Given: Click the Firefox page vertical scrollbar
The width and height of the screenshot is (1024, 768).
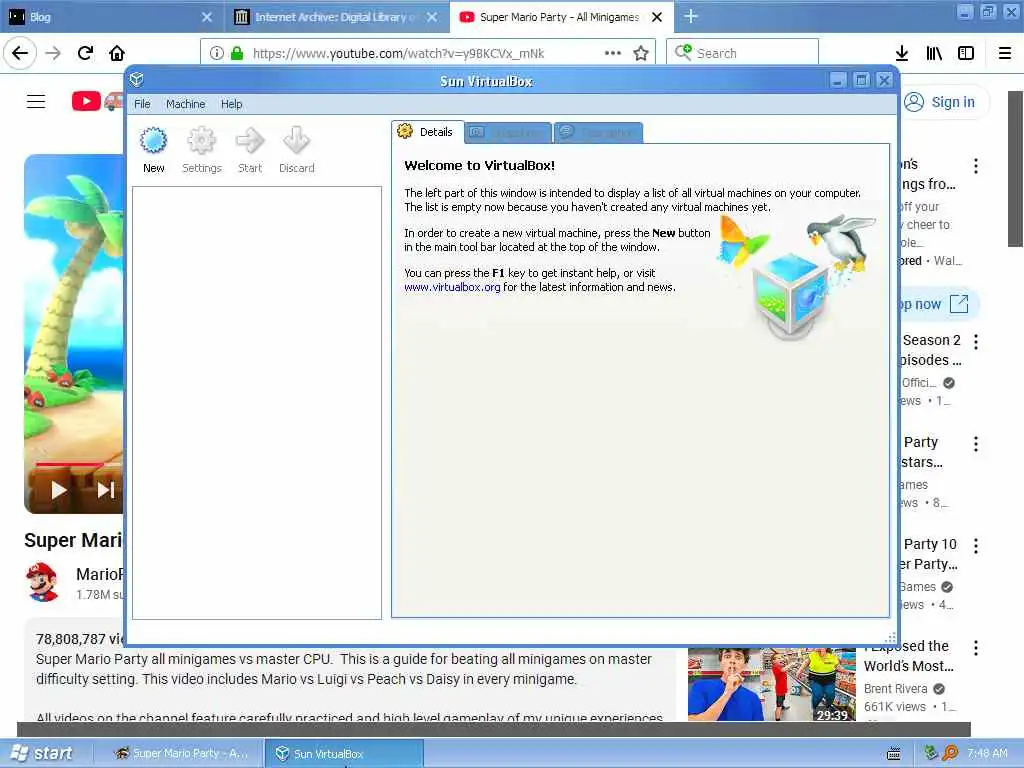Looking at the screenshot, I should pyautogui.click(x=1015, y=168).
